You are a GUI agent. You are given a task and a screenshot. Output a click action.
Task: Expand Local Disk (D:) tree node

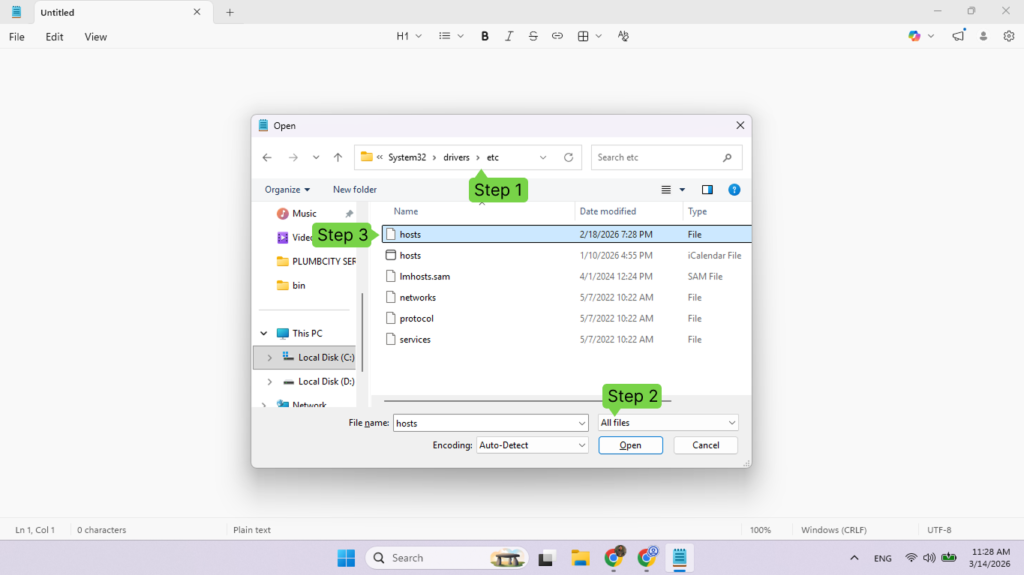click(269, 382)
